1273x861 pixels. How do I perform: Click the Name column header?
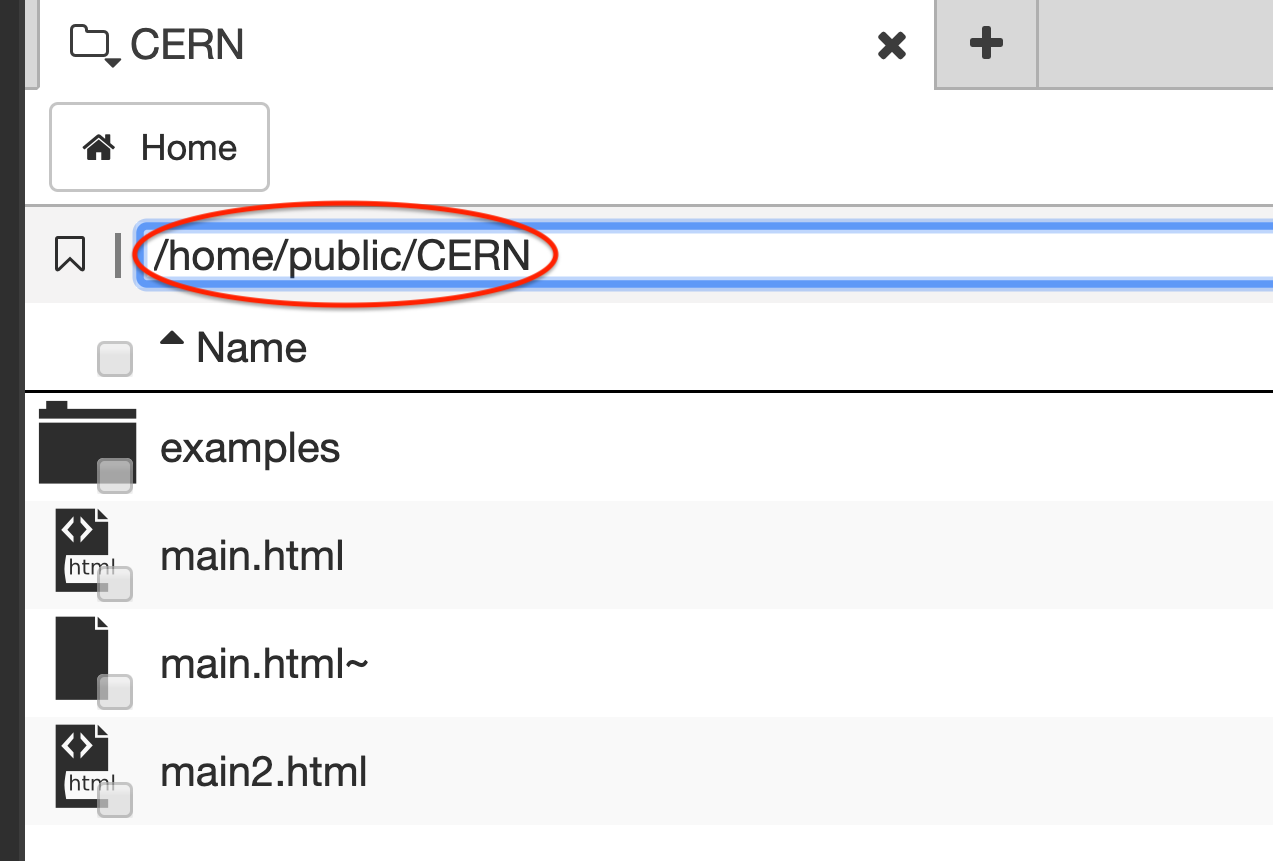coord(250,347)
